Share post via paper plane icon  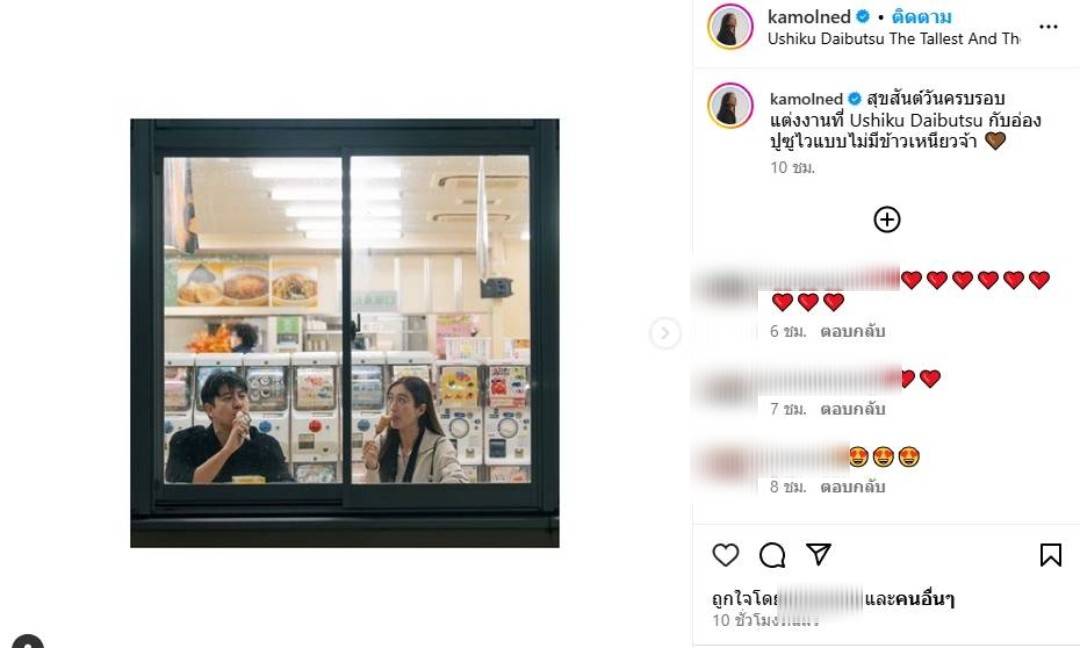click(818, 554)
